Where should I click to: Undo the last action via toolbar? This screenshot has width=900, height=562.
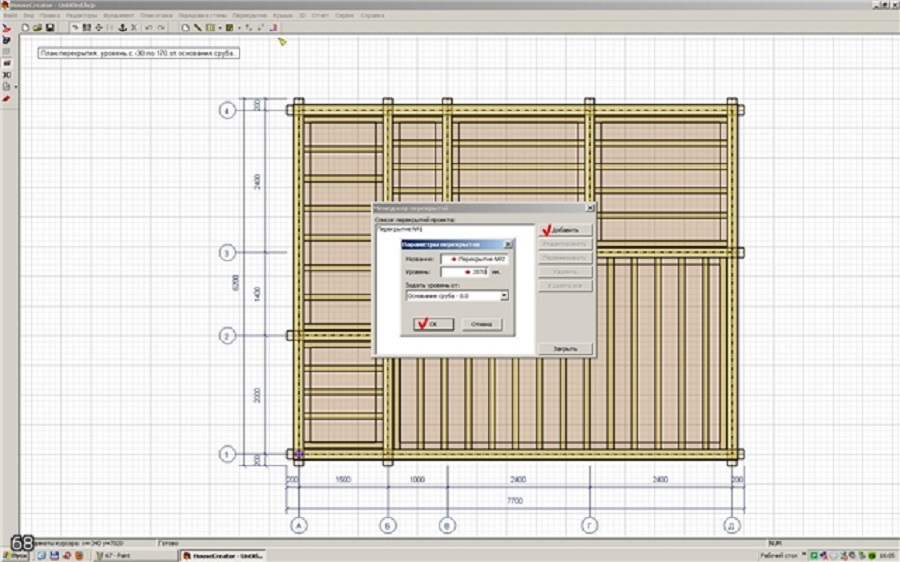tap(149, 28)
